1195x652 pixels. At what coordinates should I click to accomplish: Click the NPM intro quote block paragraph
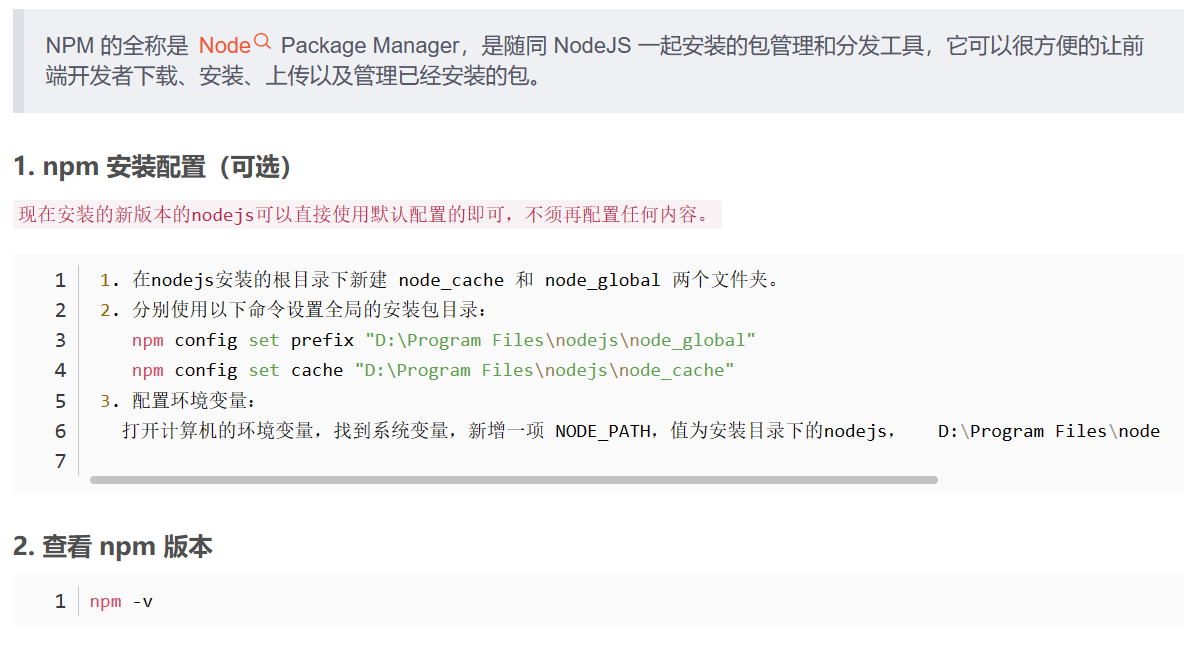pos(596,60)
